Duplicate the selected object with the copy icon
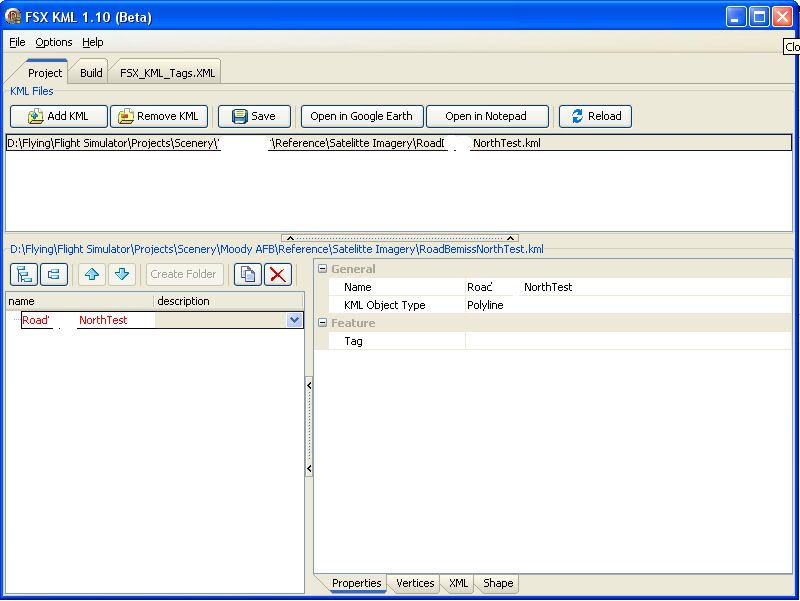This screenshot has height=601, width=800. pyautogui.click(x=248, y=274)
